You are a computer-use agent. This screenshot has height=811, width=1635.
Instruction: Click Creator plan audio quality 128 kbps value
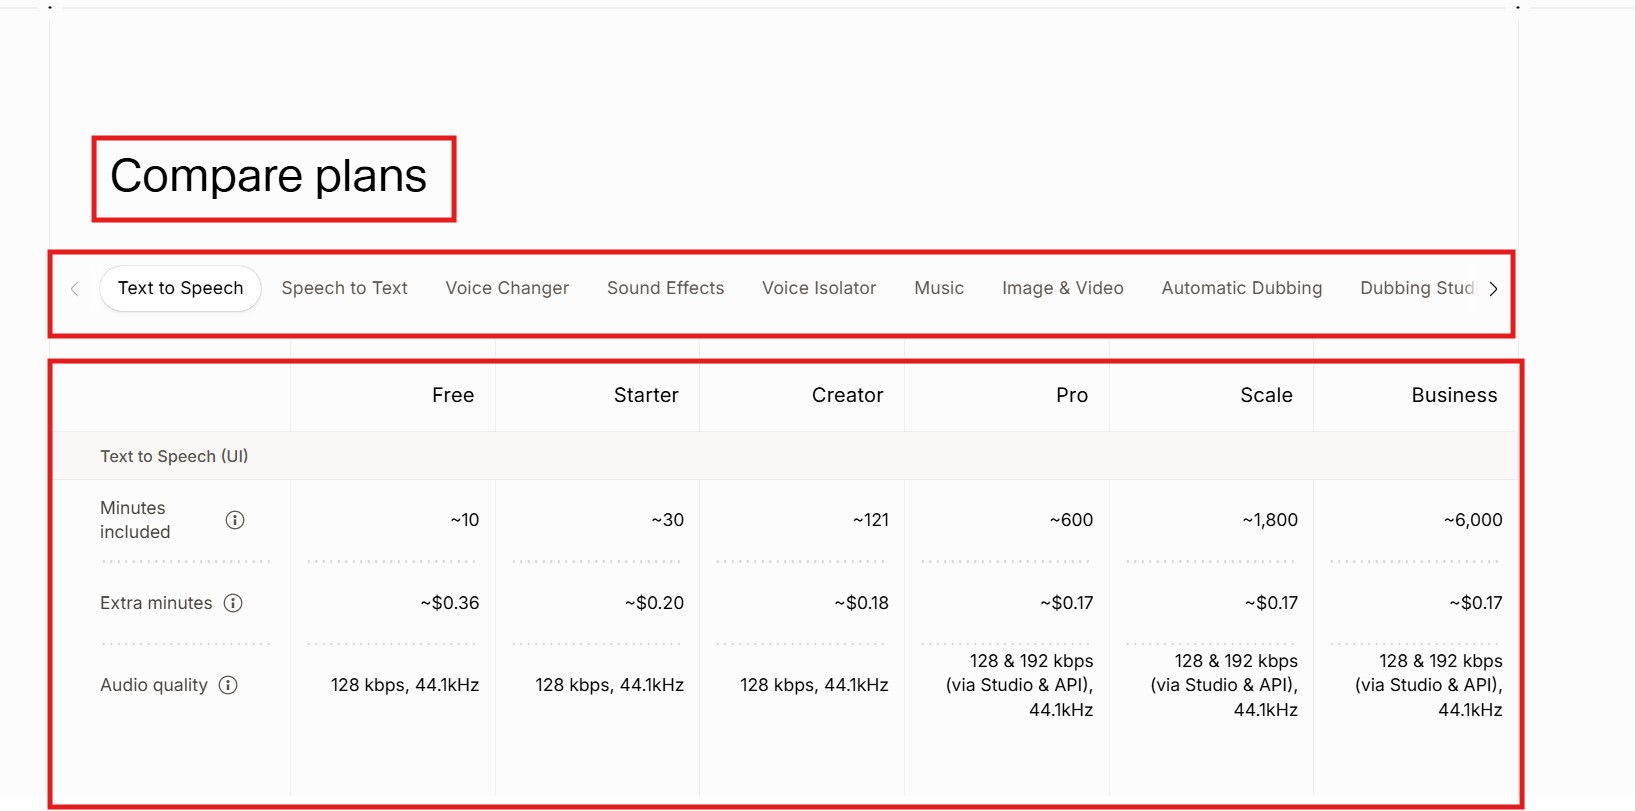click(814, 685)
